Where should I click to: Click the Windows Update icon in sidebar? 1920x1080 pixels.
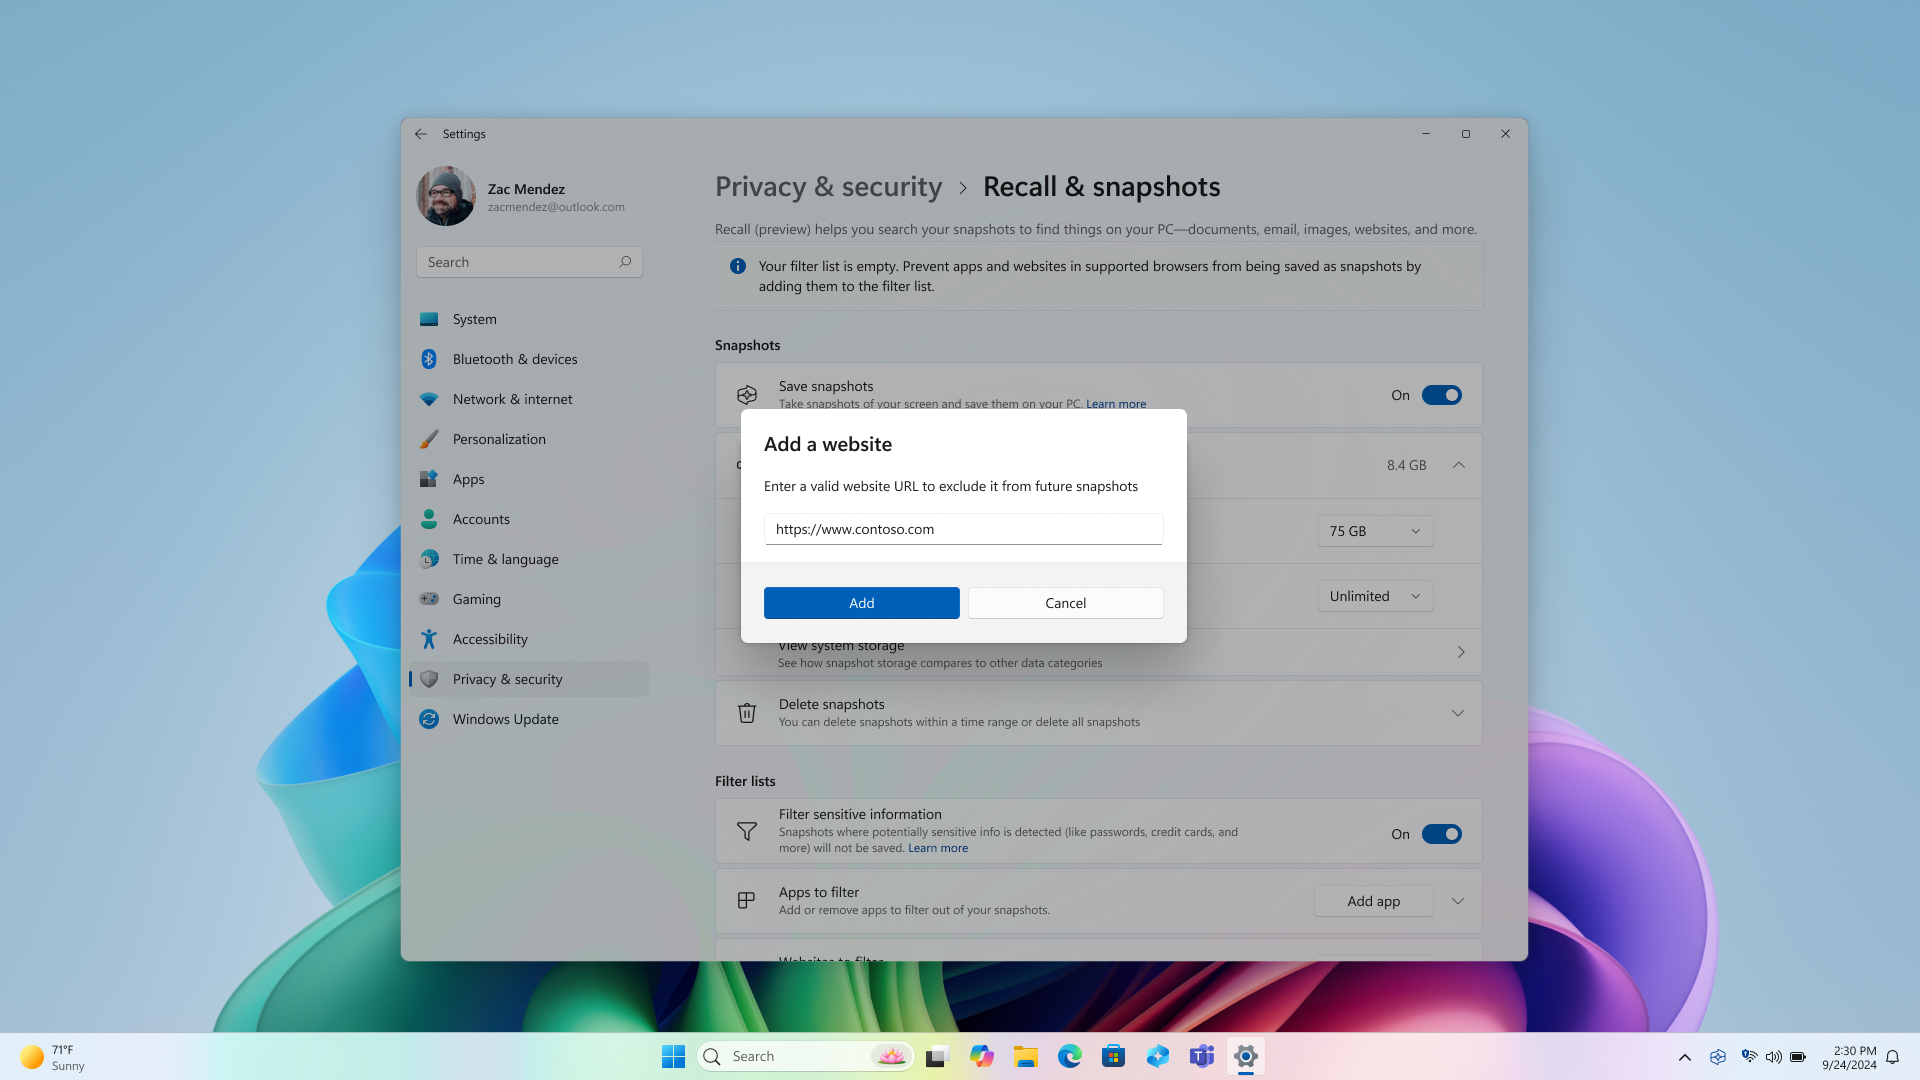(429, 719)
